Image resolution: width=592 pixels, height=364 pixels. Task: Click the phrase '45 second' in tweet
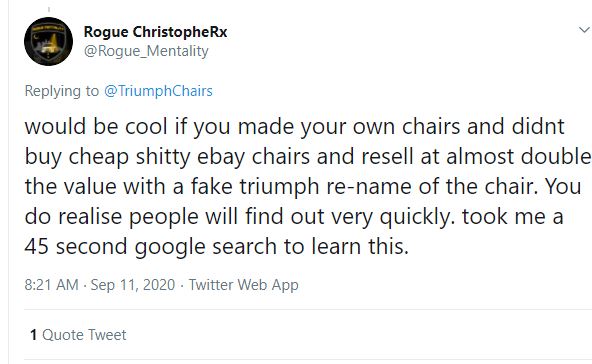tap(76, 247)
